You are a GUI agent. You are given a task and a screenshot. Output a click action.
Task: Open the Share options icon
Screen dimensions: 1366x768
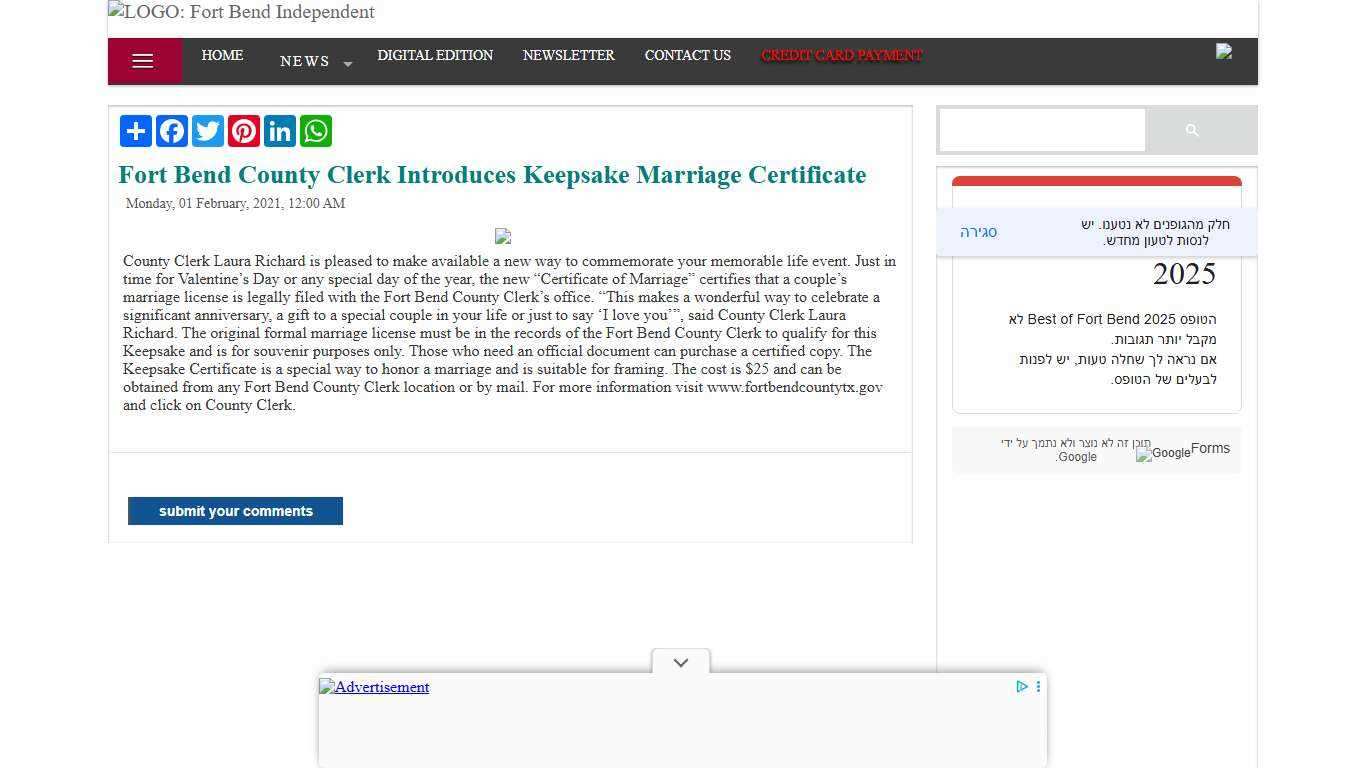[x=135, y=130]
